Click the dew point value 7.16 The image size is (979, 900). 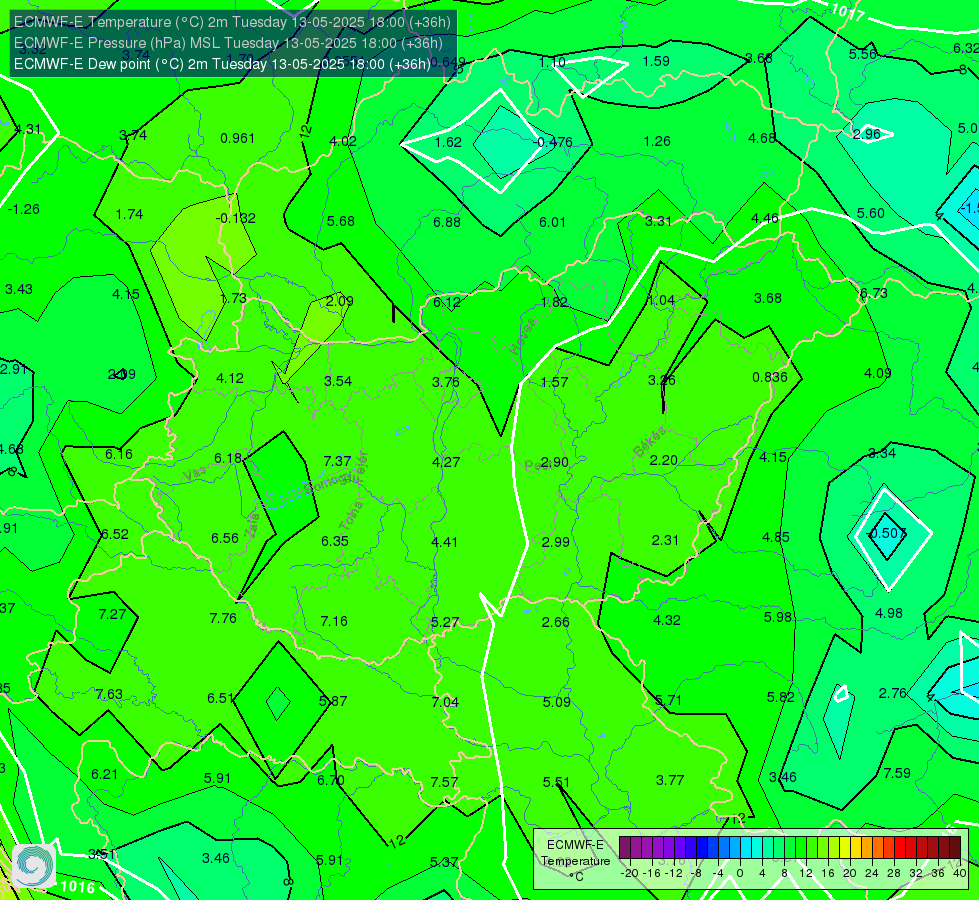click(333, 621)
